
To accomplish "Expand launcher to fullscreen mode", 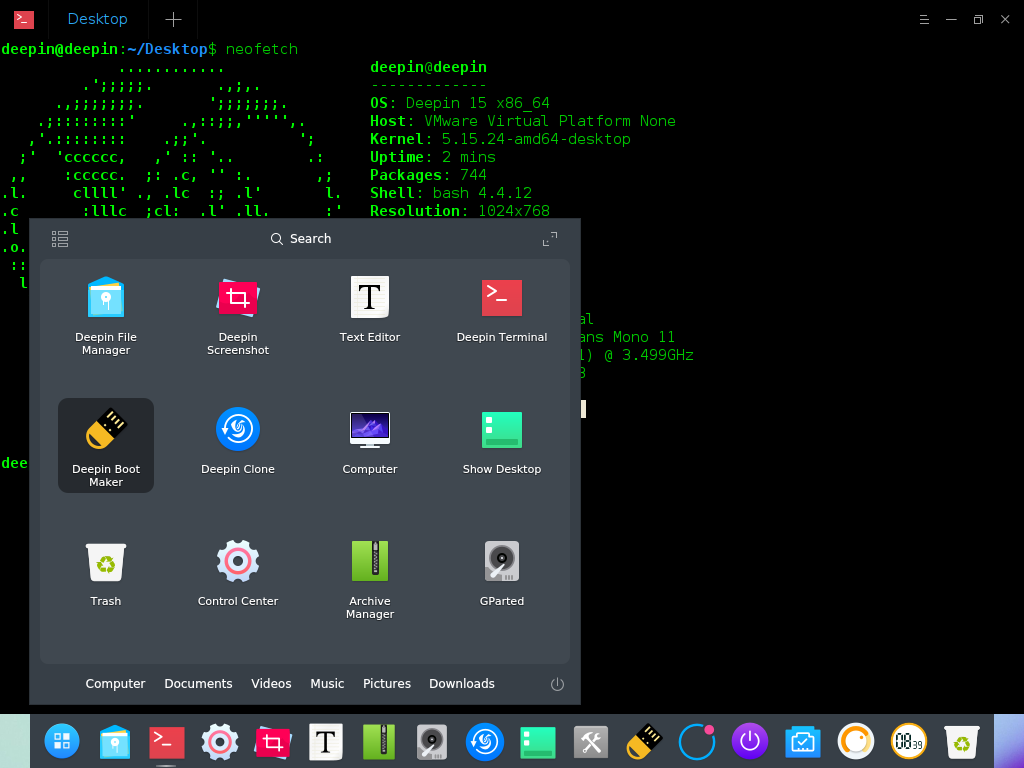I will (x=550, y=239).
